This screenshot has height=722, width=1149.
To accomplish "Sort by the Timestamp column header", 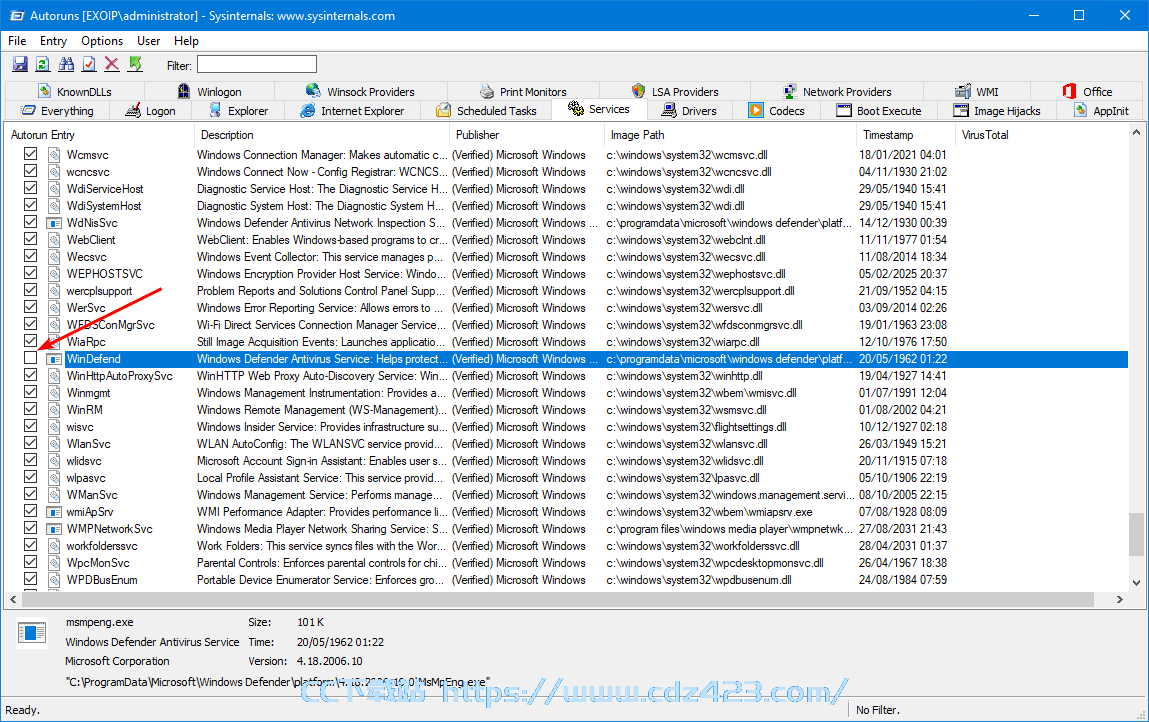I will pos(906,135).
